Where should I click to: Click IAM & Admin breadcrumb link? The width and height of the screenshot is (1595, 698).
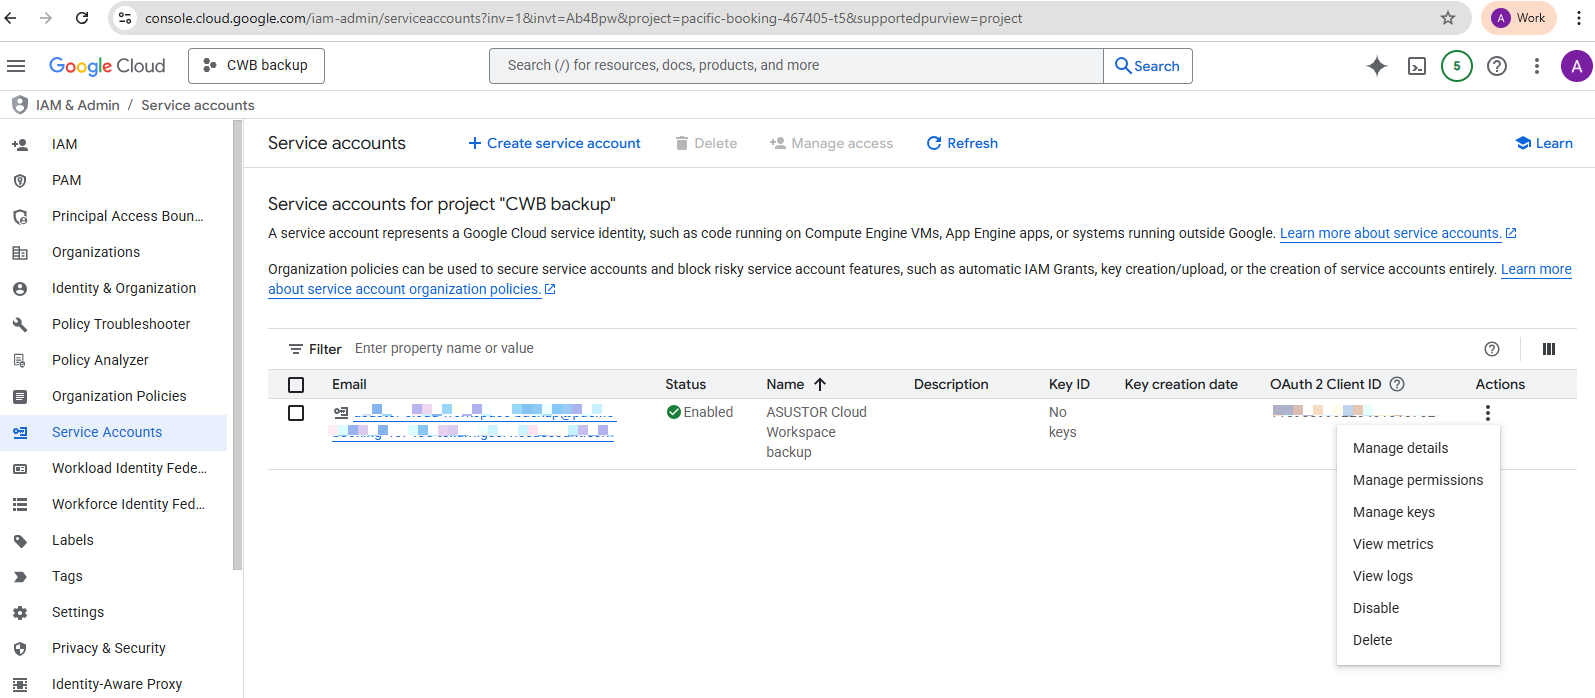click(77, 105)
